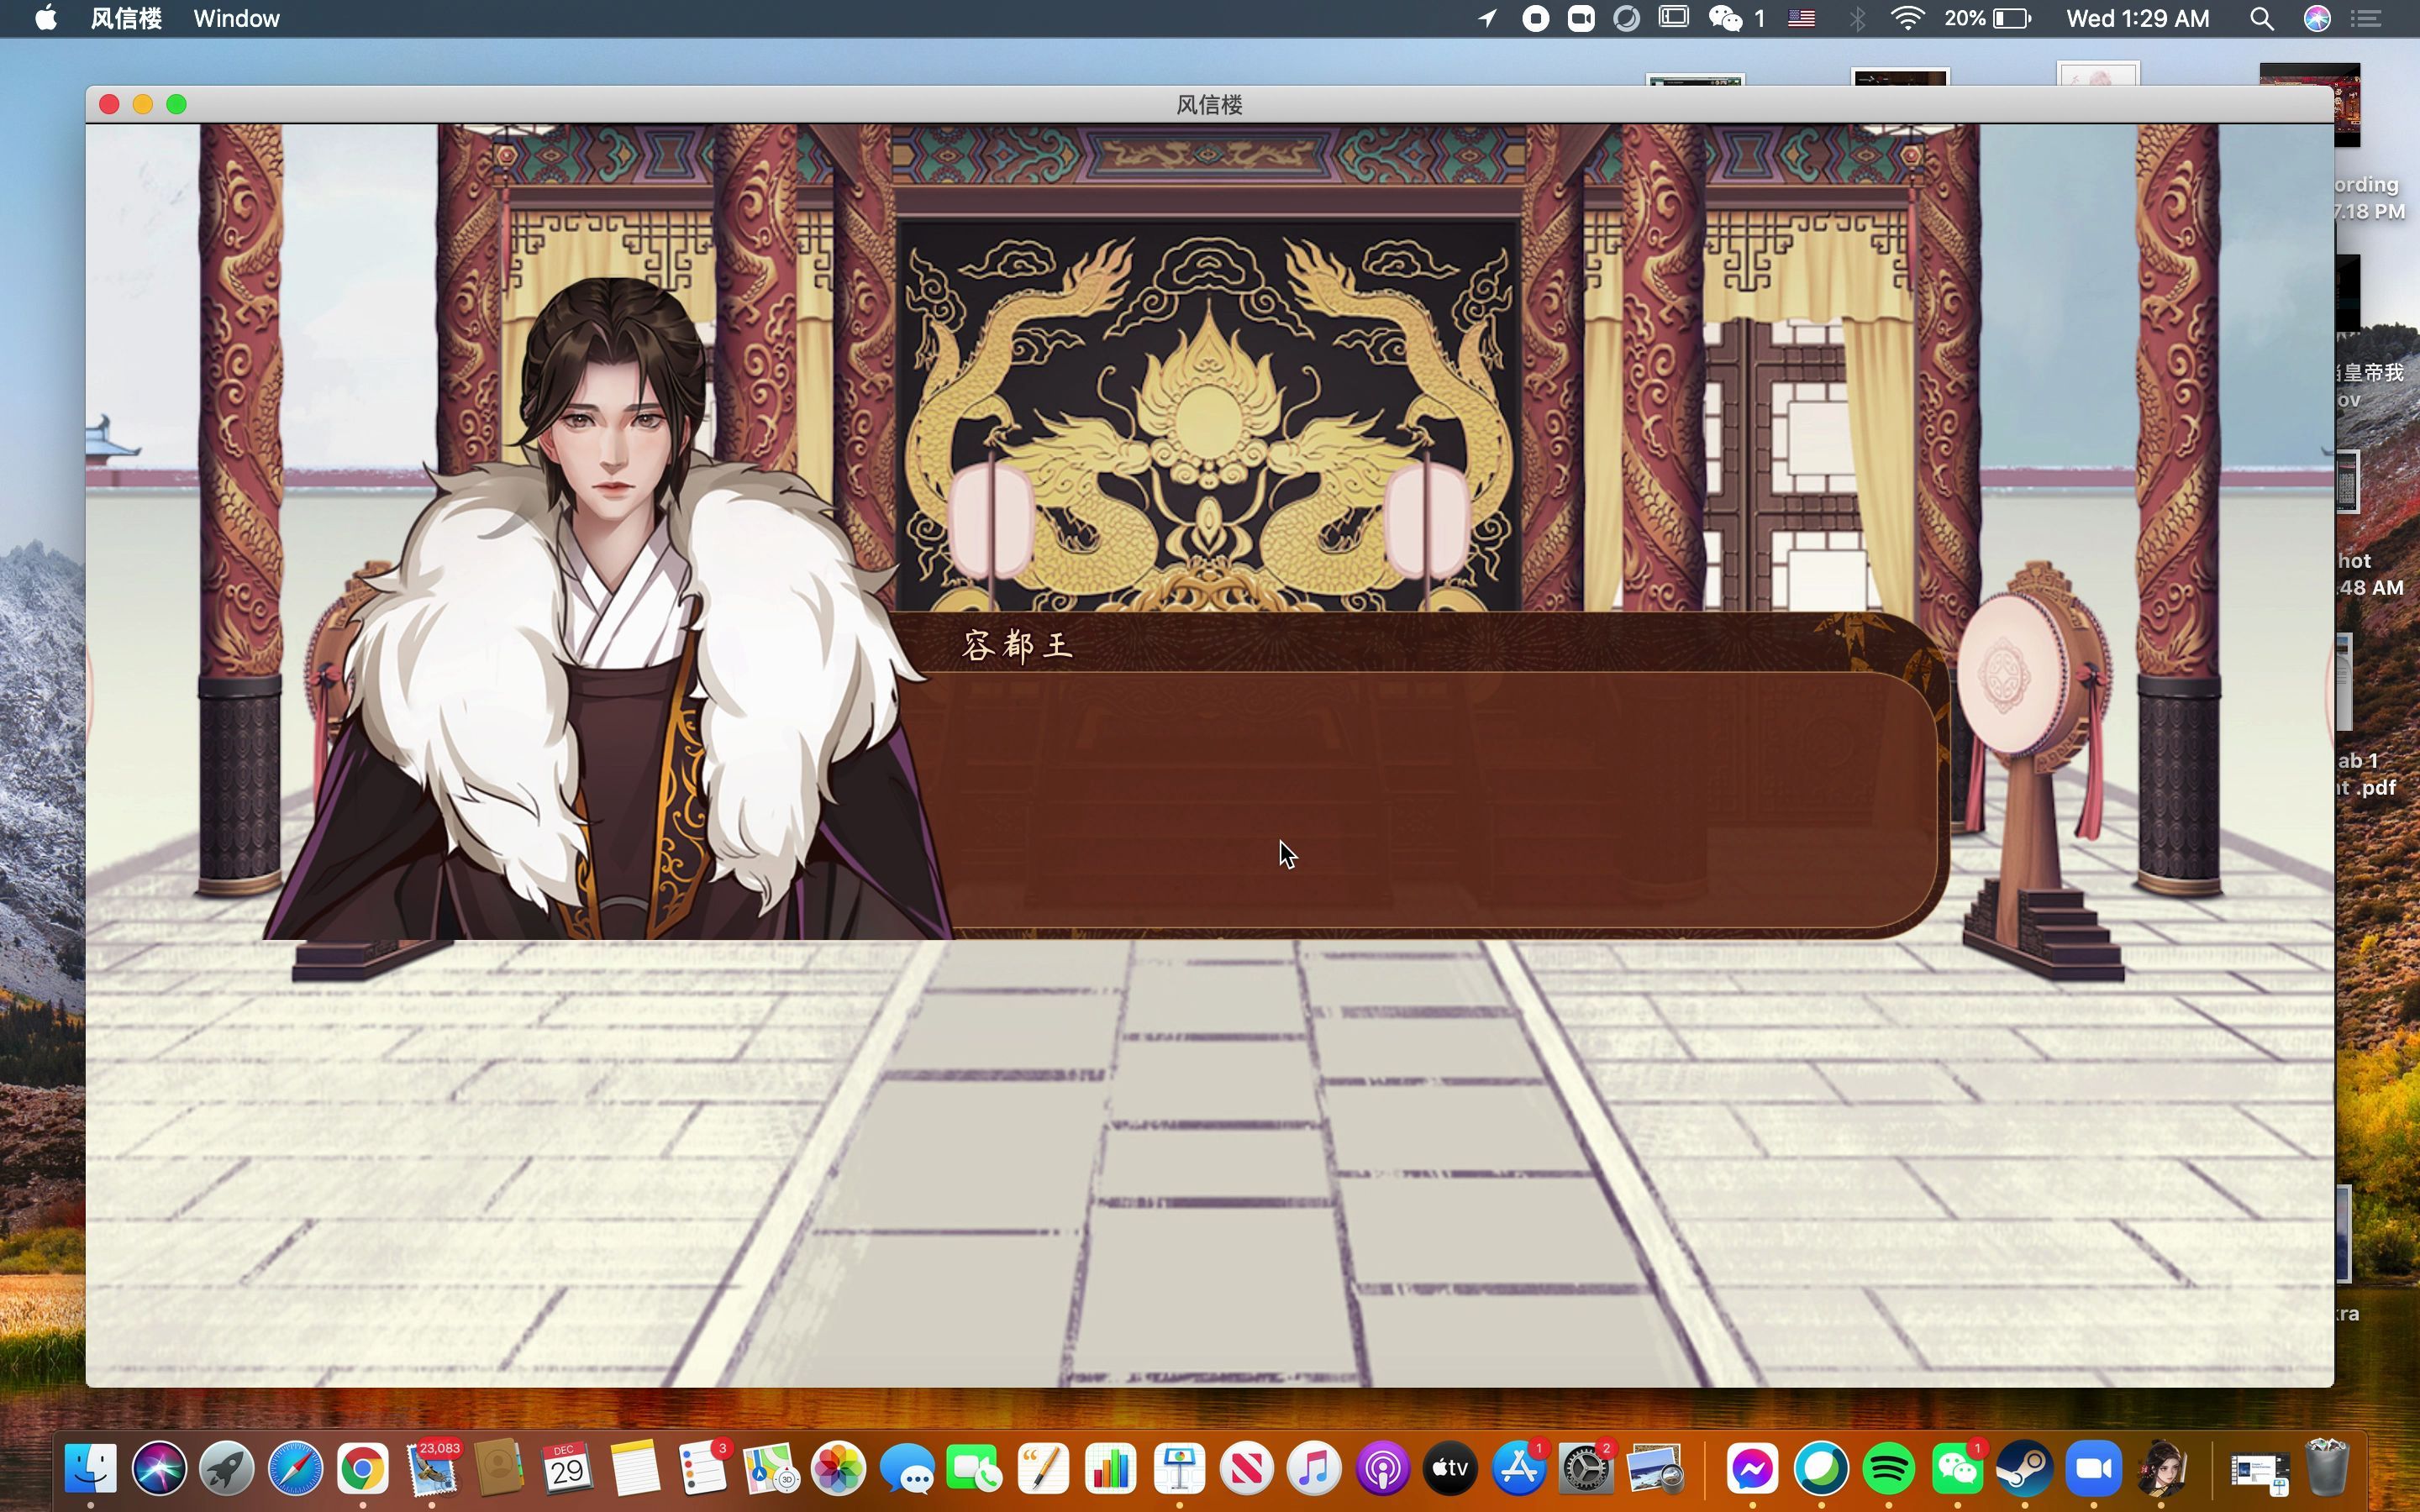
Task: Open Mail with 23,083 badge
Action: [x=431, y=1468]
